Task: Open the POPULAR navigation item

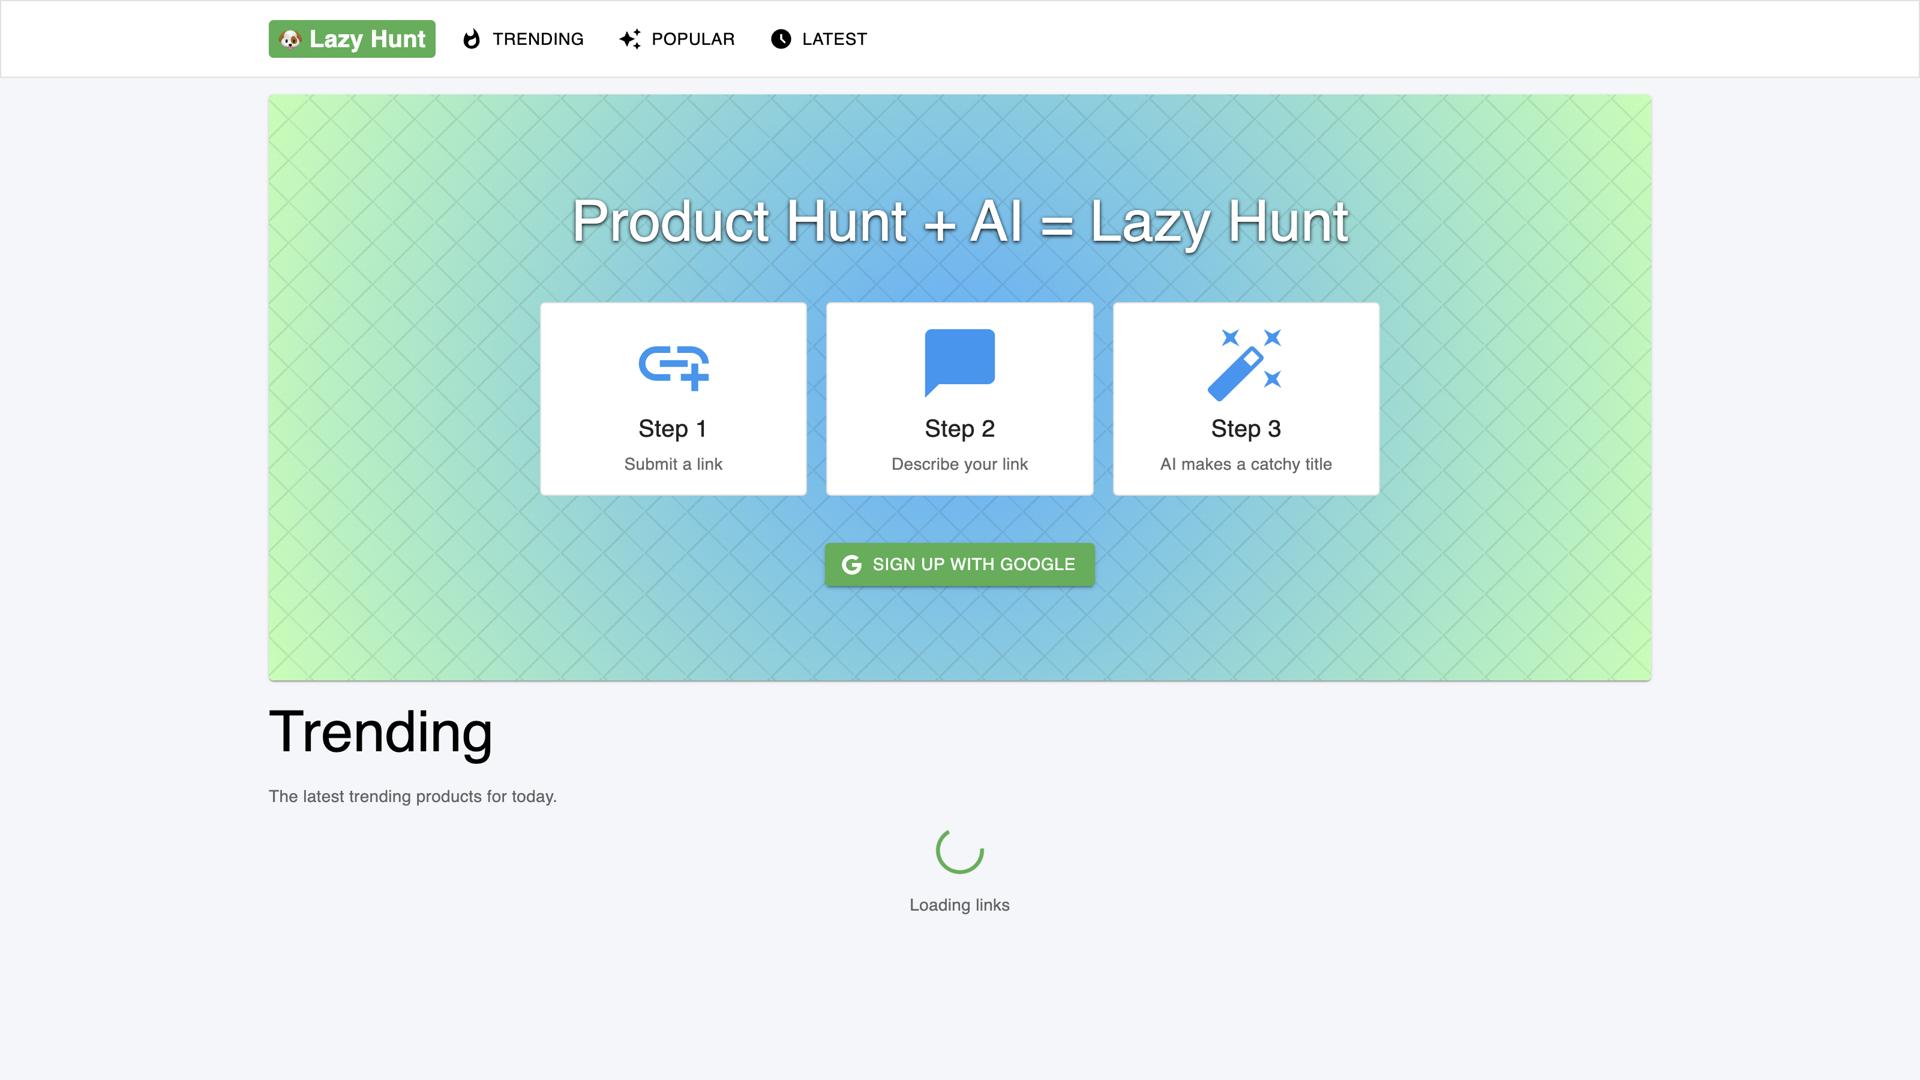Action: point(692,39)
